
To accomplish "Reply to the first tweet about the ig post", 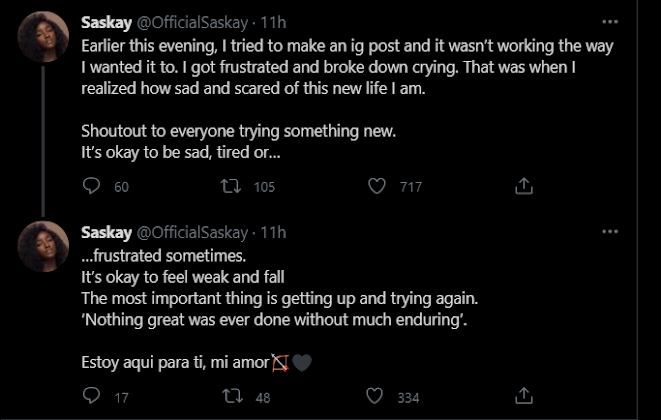I will [92, 186].
